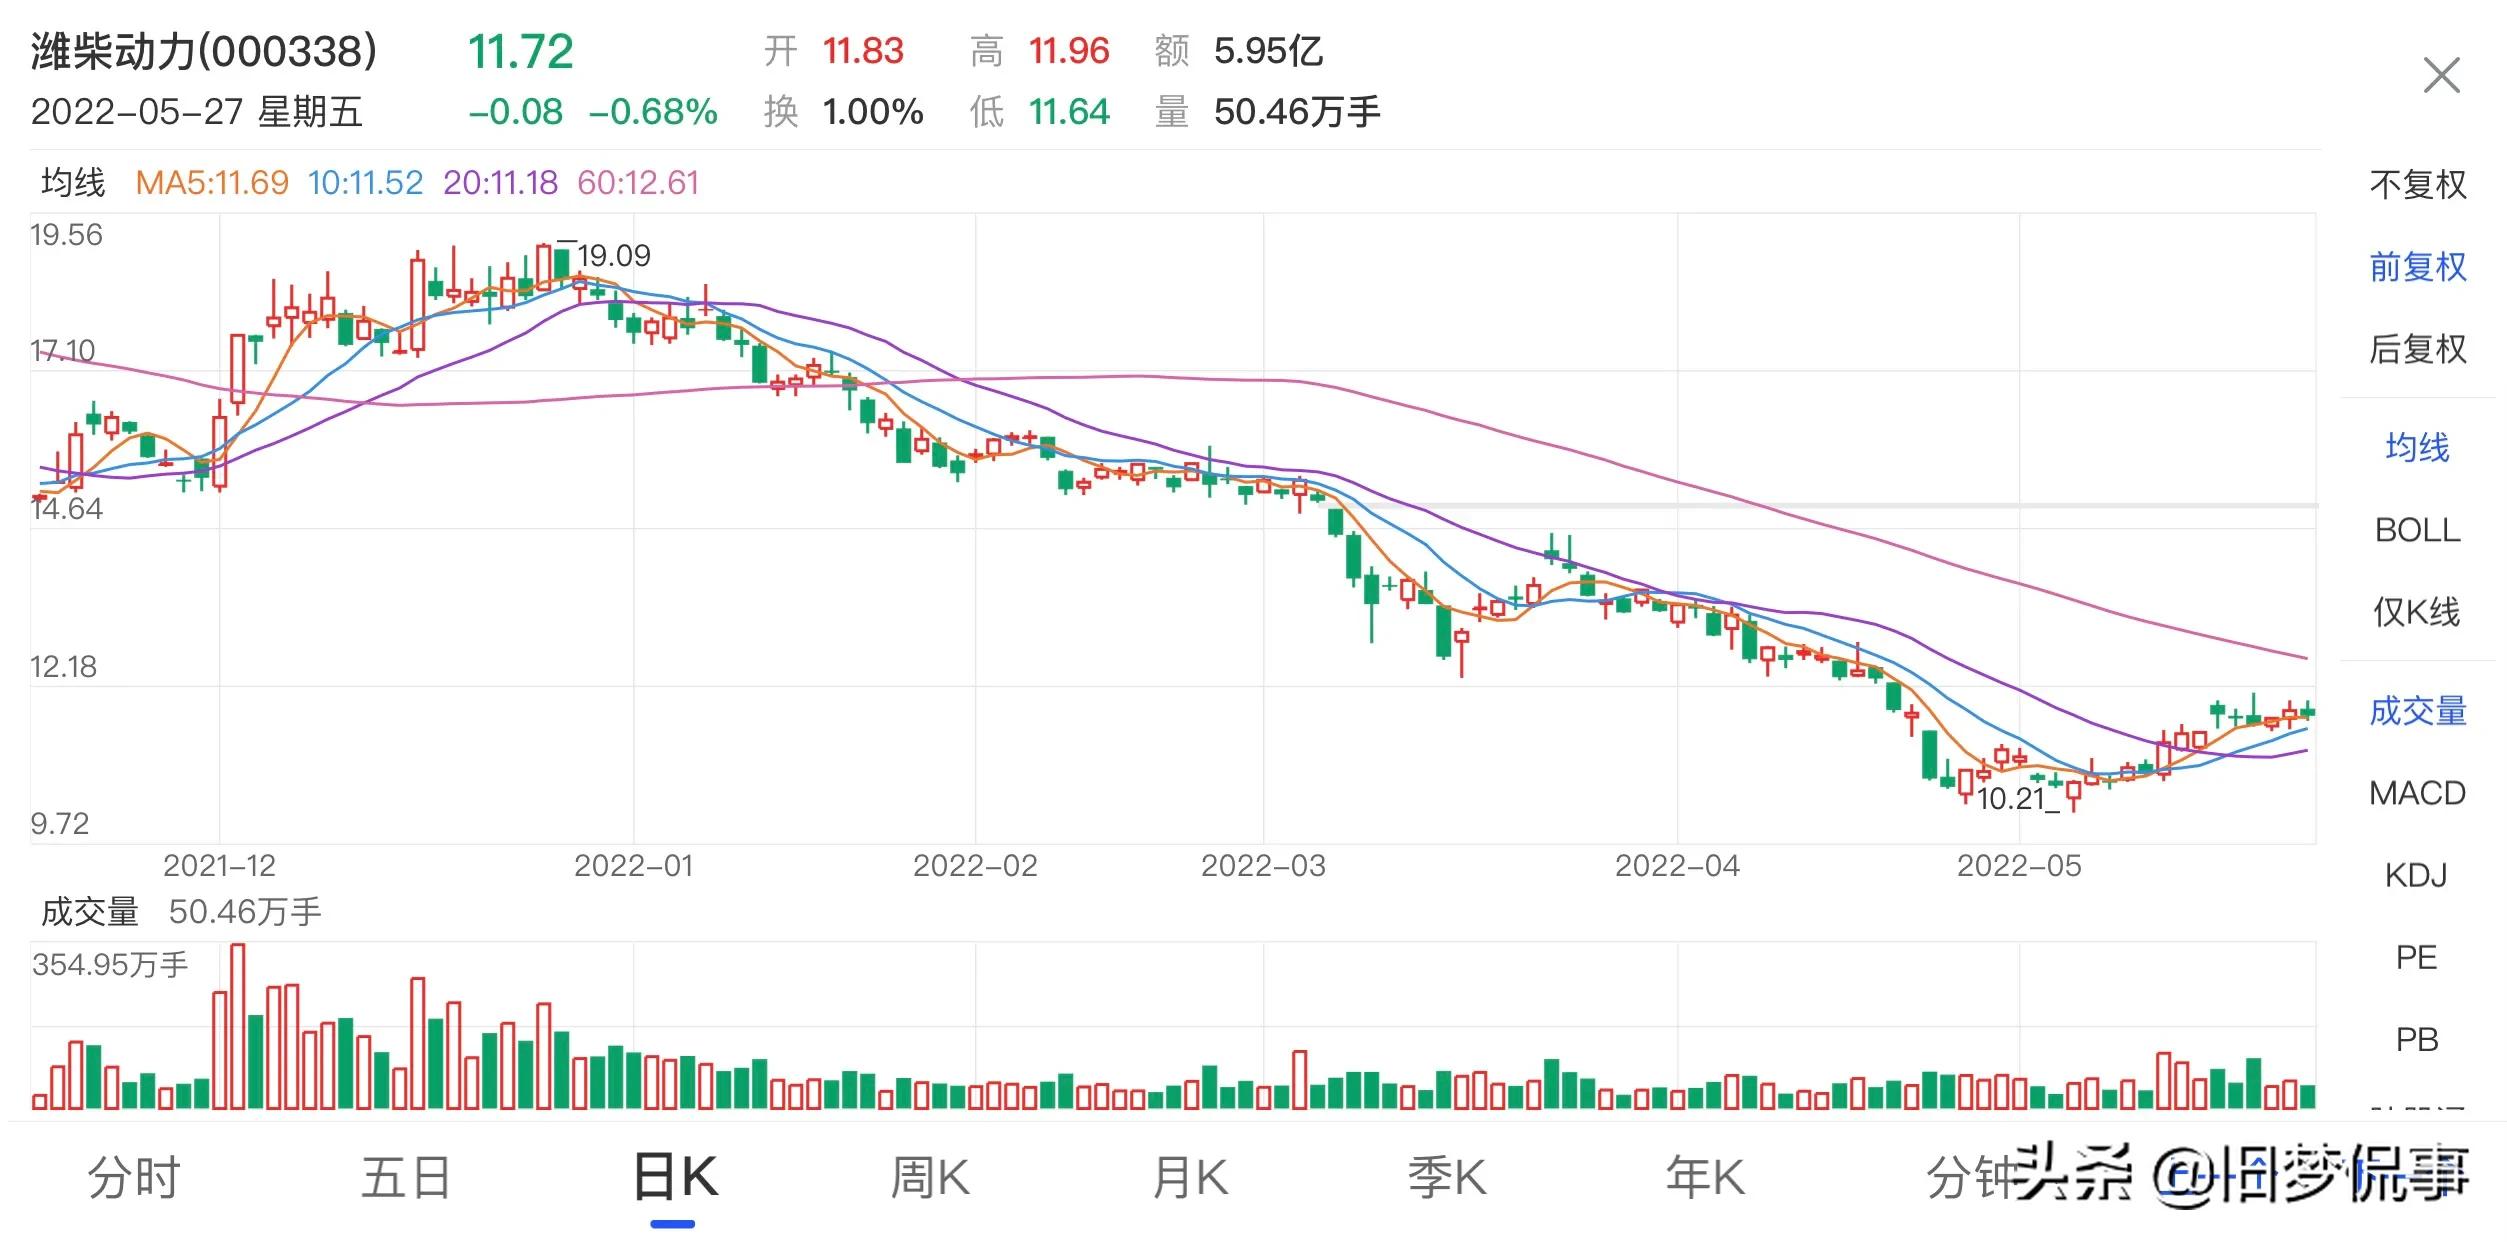The image size is (2507, 1242).
Task: Select 后复权 price adjustment option
Action: click(2417, 349)
